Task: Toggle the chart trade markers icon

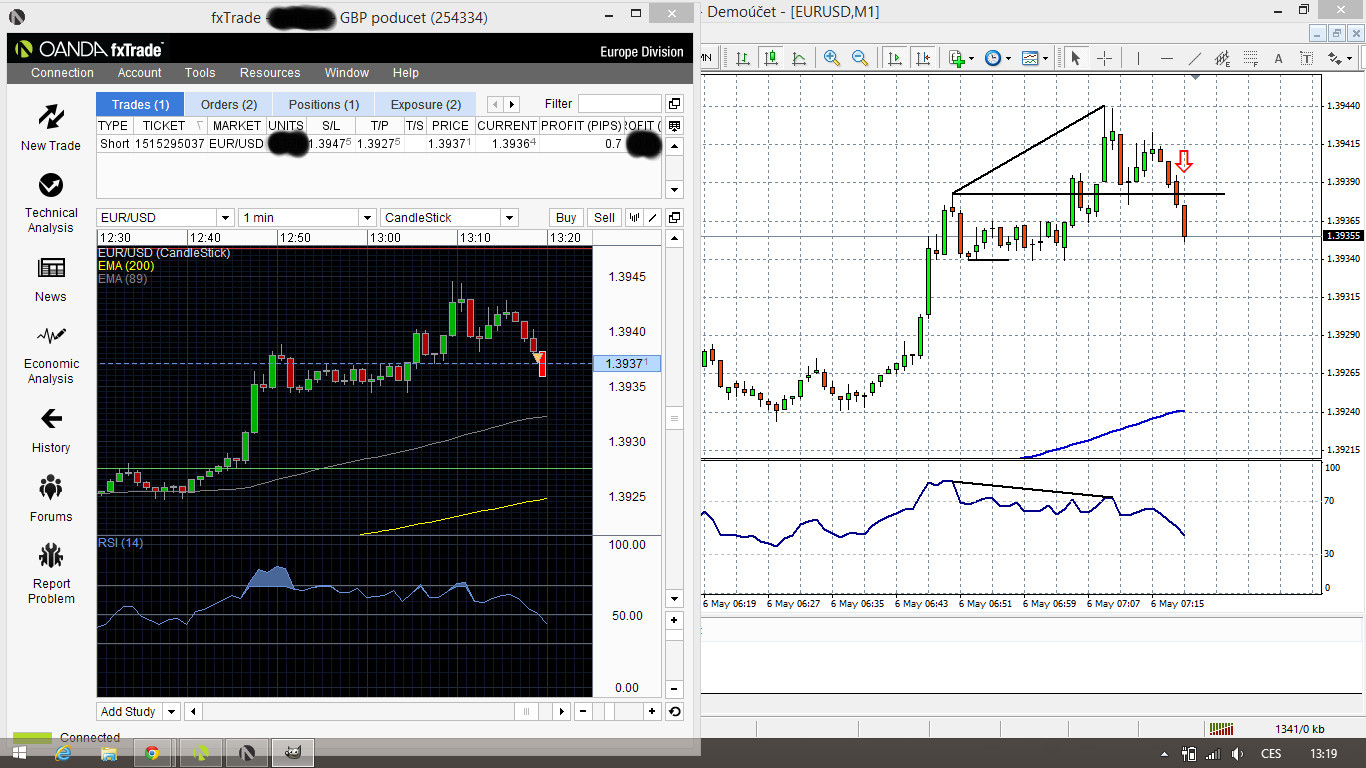Action: 634,217
